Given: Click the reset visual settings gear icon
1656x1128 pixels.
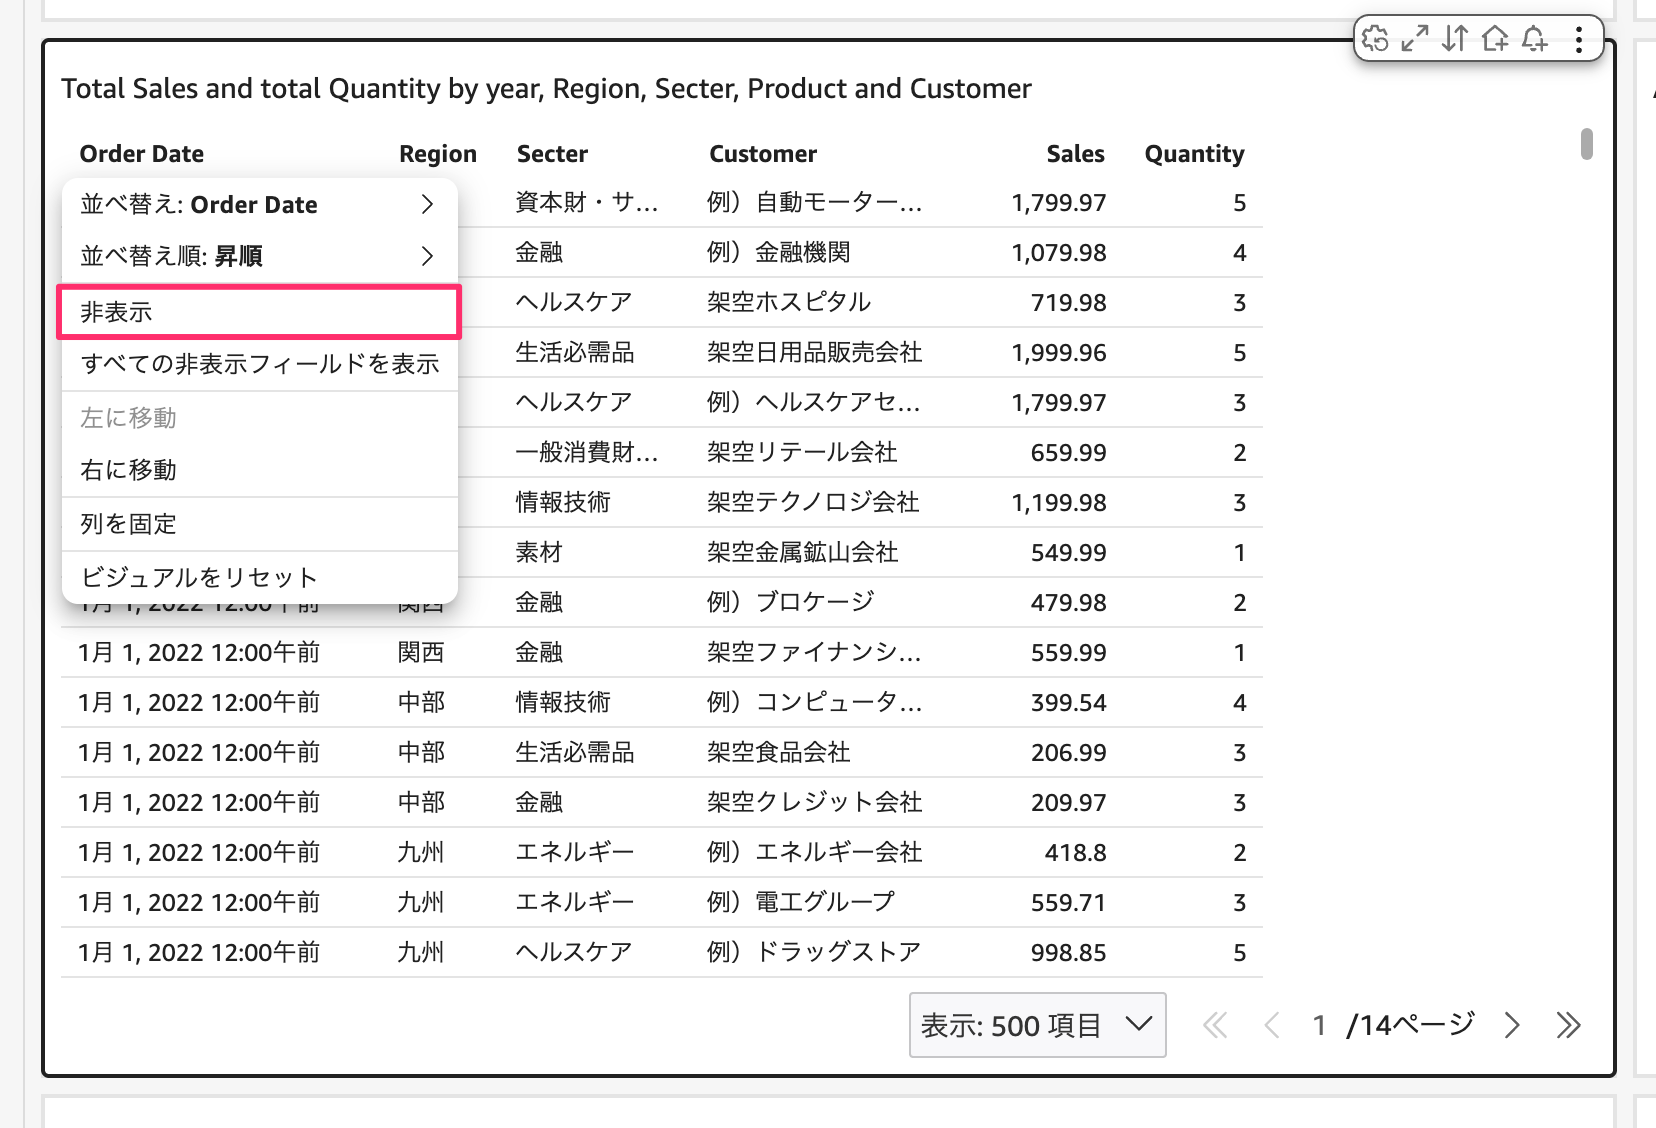Looking at the screenshot, I should [x=1376, y=39].
